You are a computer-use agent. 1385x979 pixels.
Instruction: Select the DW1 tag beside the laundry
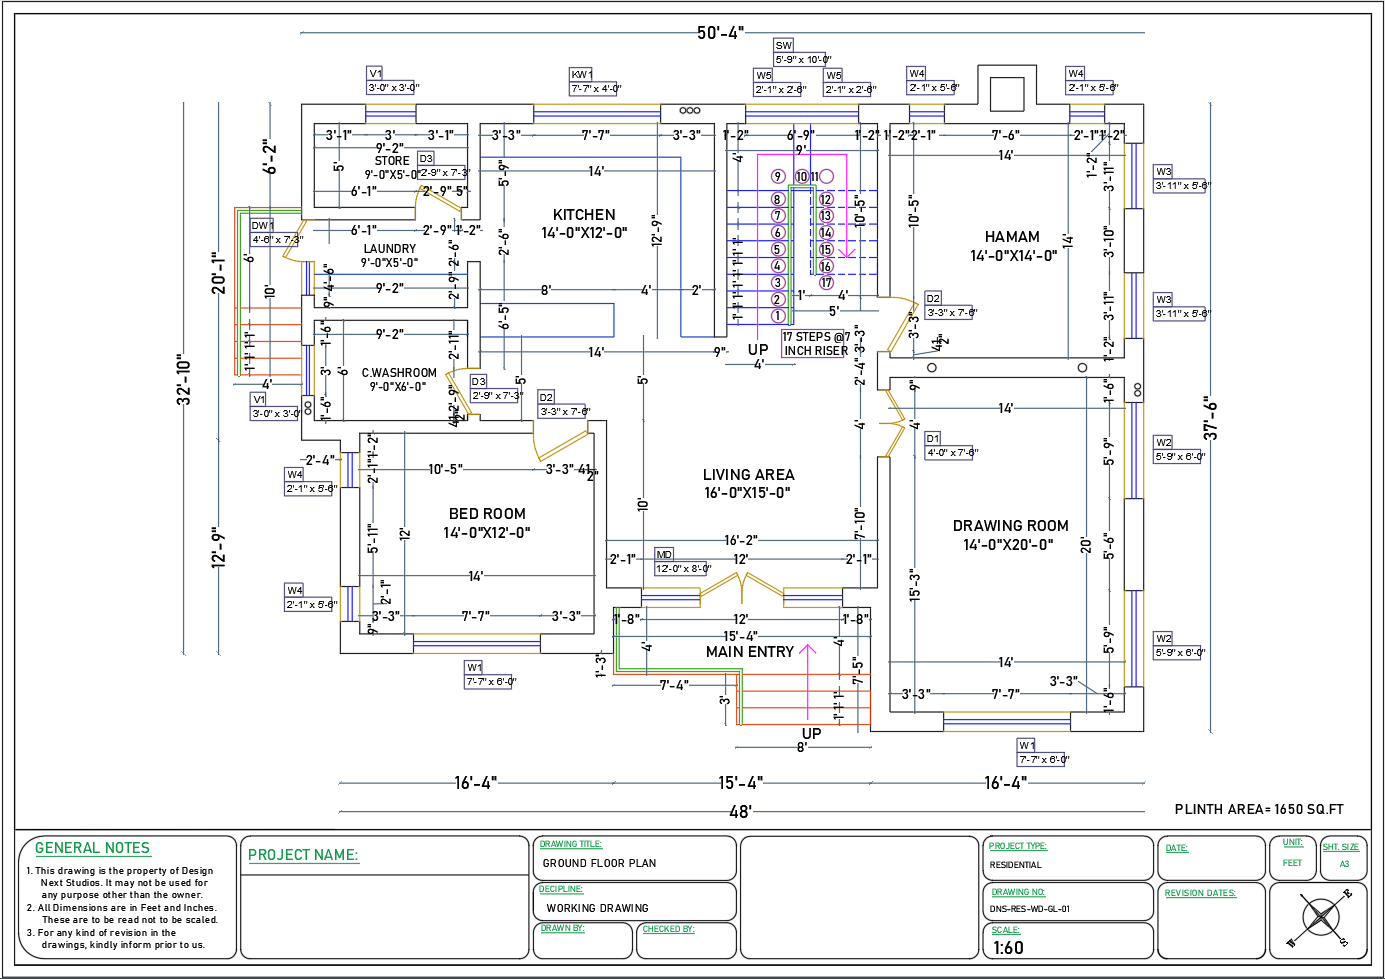pos(262,226)
